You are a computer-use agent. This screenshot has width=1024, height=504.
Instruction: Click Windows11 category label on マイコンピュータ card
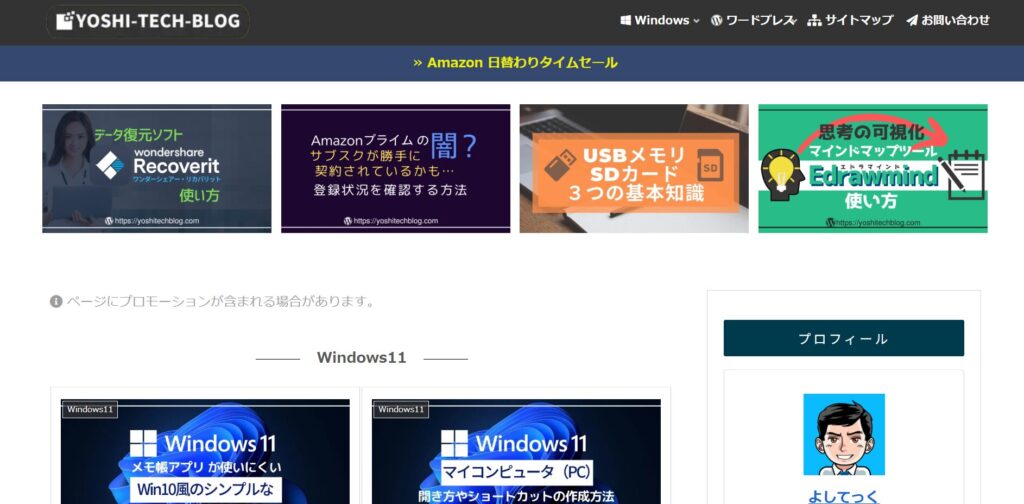click(x=401, y=409)
